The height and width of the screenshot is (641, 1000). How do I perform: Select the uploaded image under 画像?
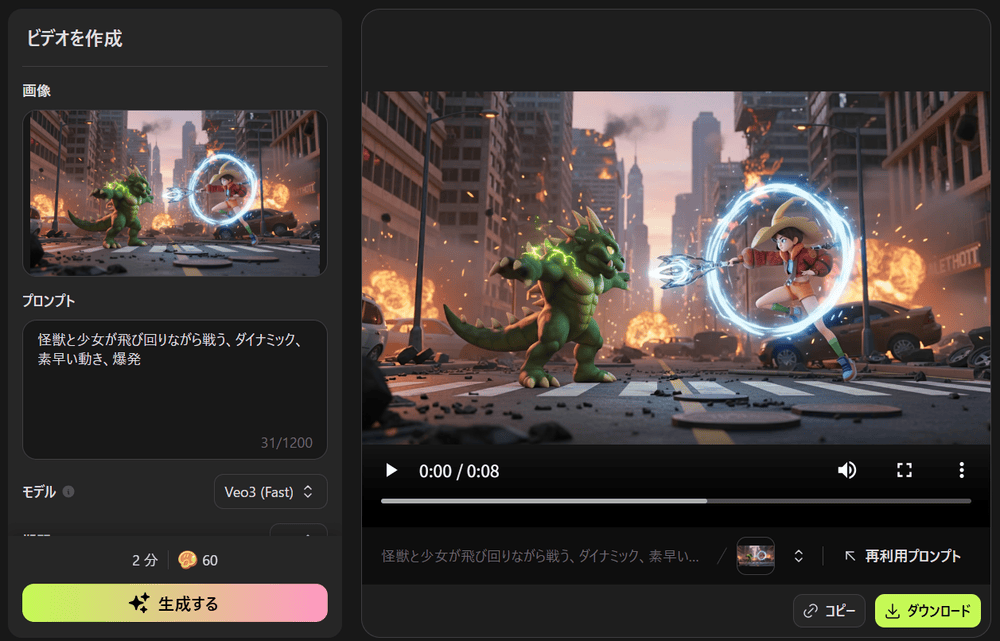click(x=175, y=192)
